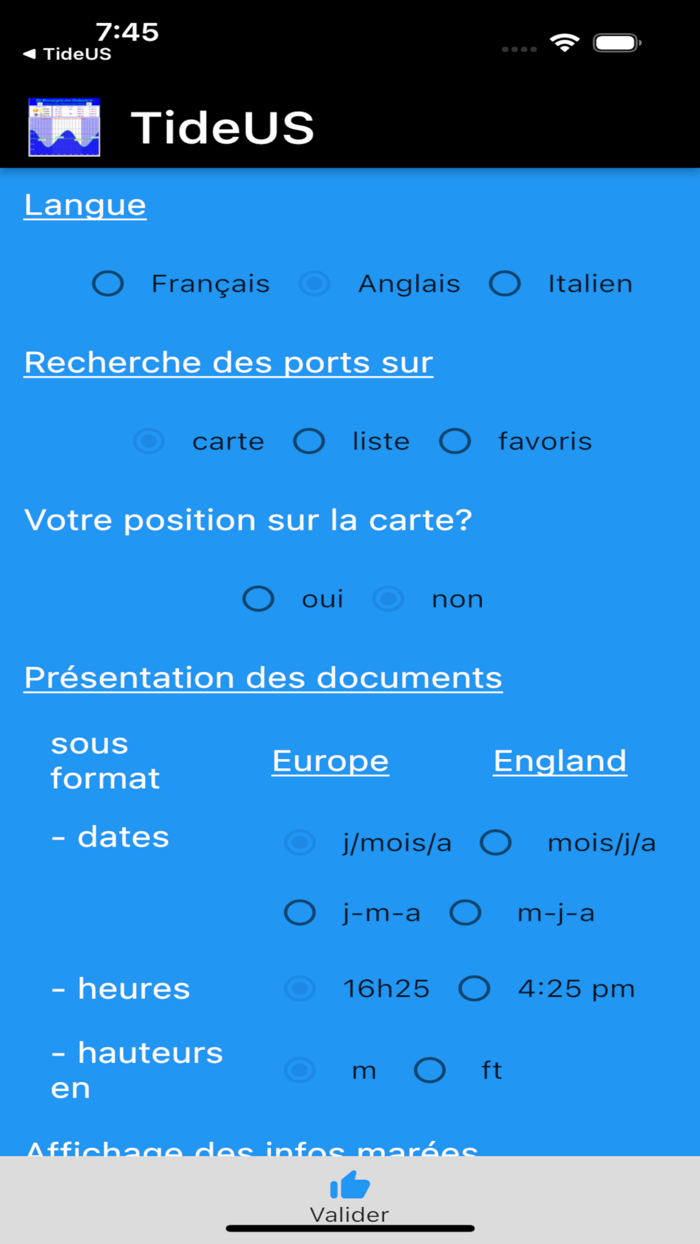Select carte port search option
This screenshot has width=700, height=1244.
click(x=150, y=441)
